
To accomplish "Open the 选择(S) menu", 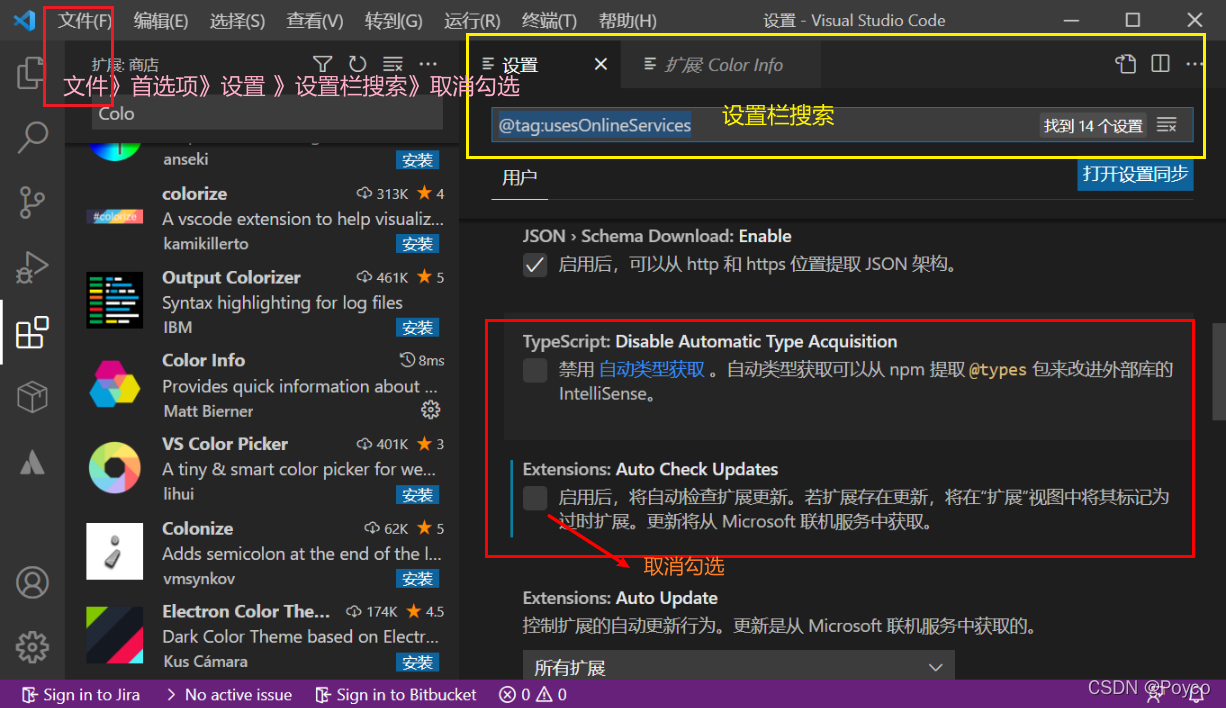I will [x=238, y=21].
